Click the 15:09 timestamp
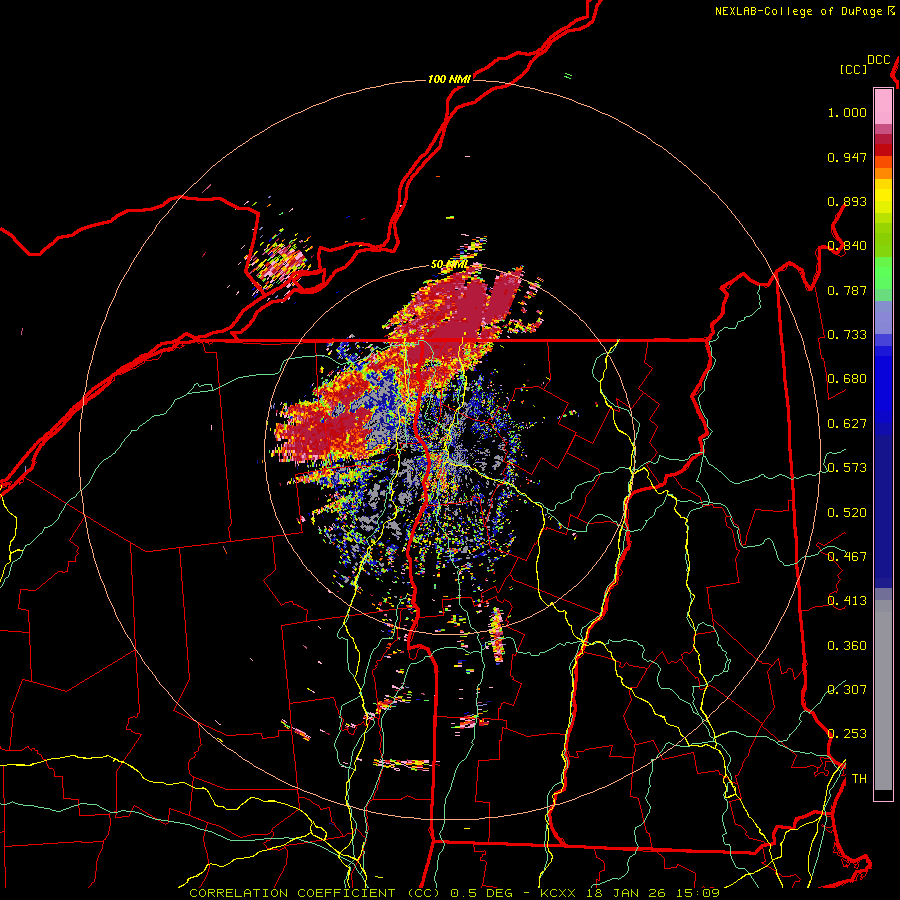 700,893
